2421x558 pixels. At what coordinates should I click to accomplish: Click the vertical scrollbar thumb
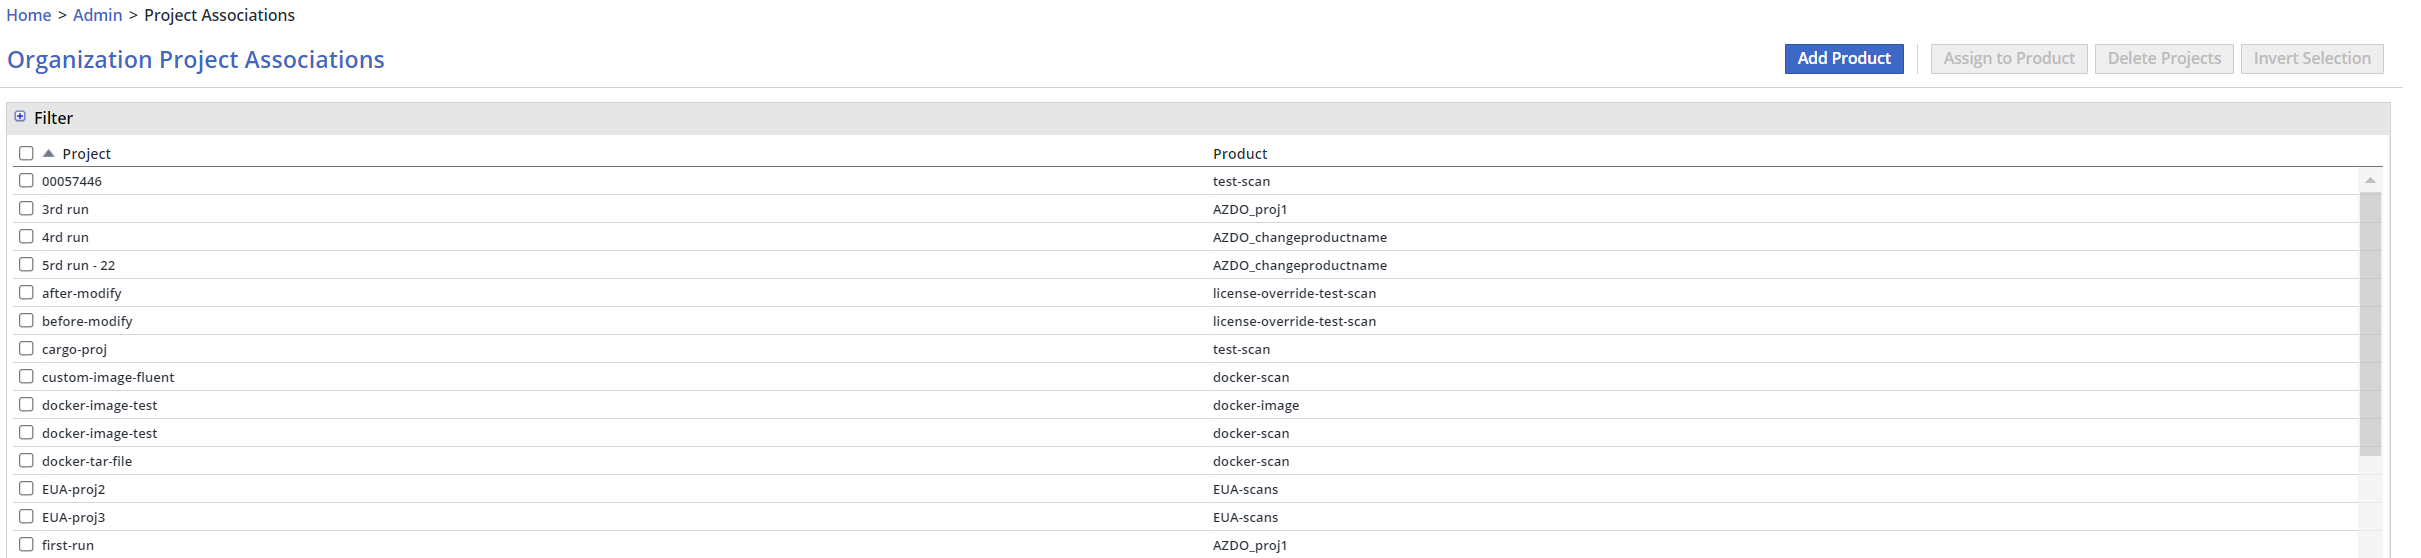(2369, 323)
